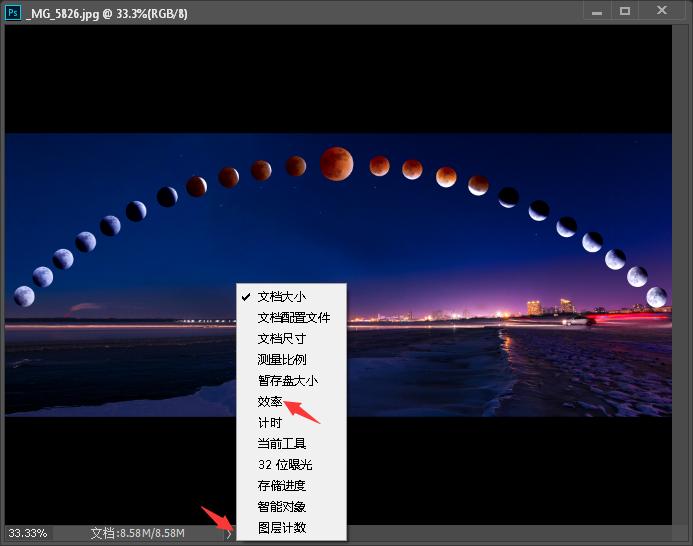
Task: Pick 暂存盘大小 from the list
Action: pos(287,381)
